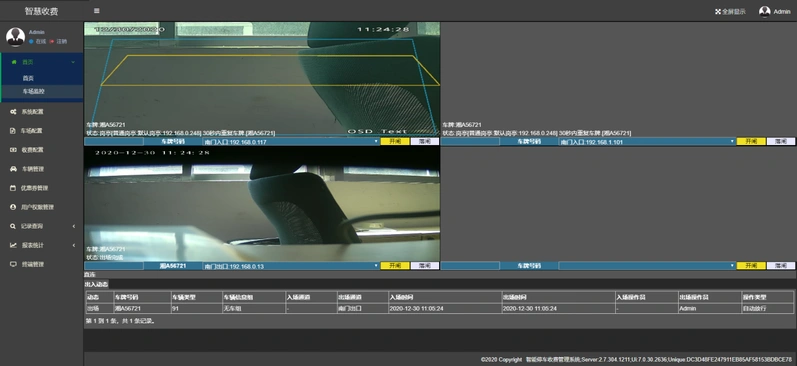The image size is (797, 366).
Task: Click 落闸 button for exit 192.168.0.13
Action: click(x=424, y=266)
